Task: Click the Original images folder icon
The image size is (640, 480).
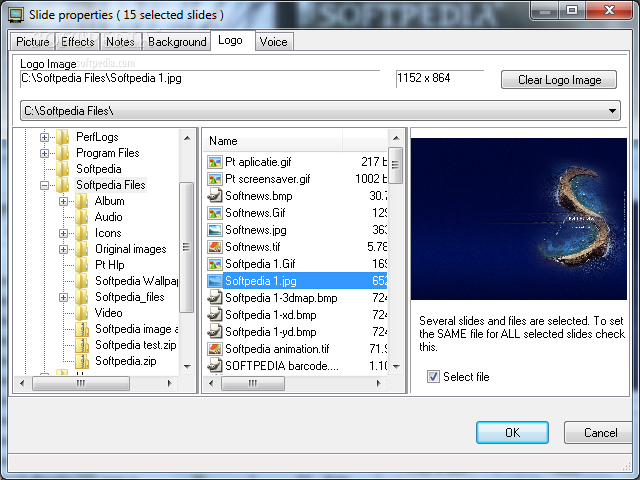Action: click(81, 249)
